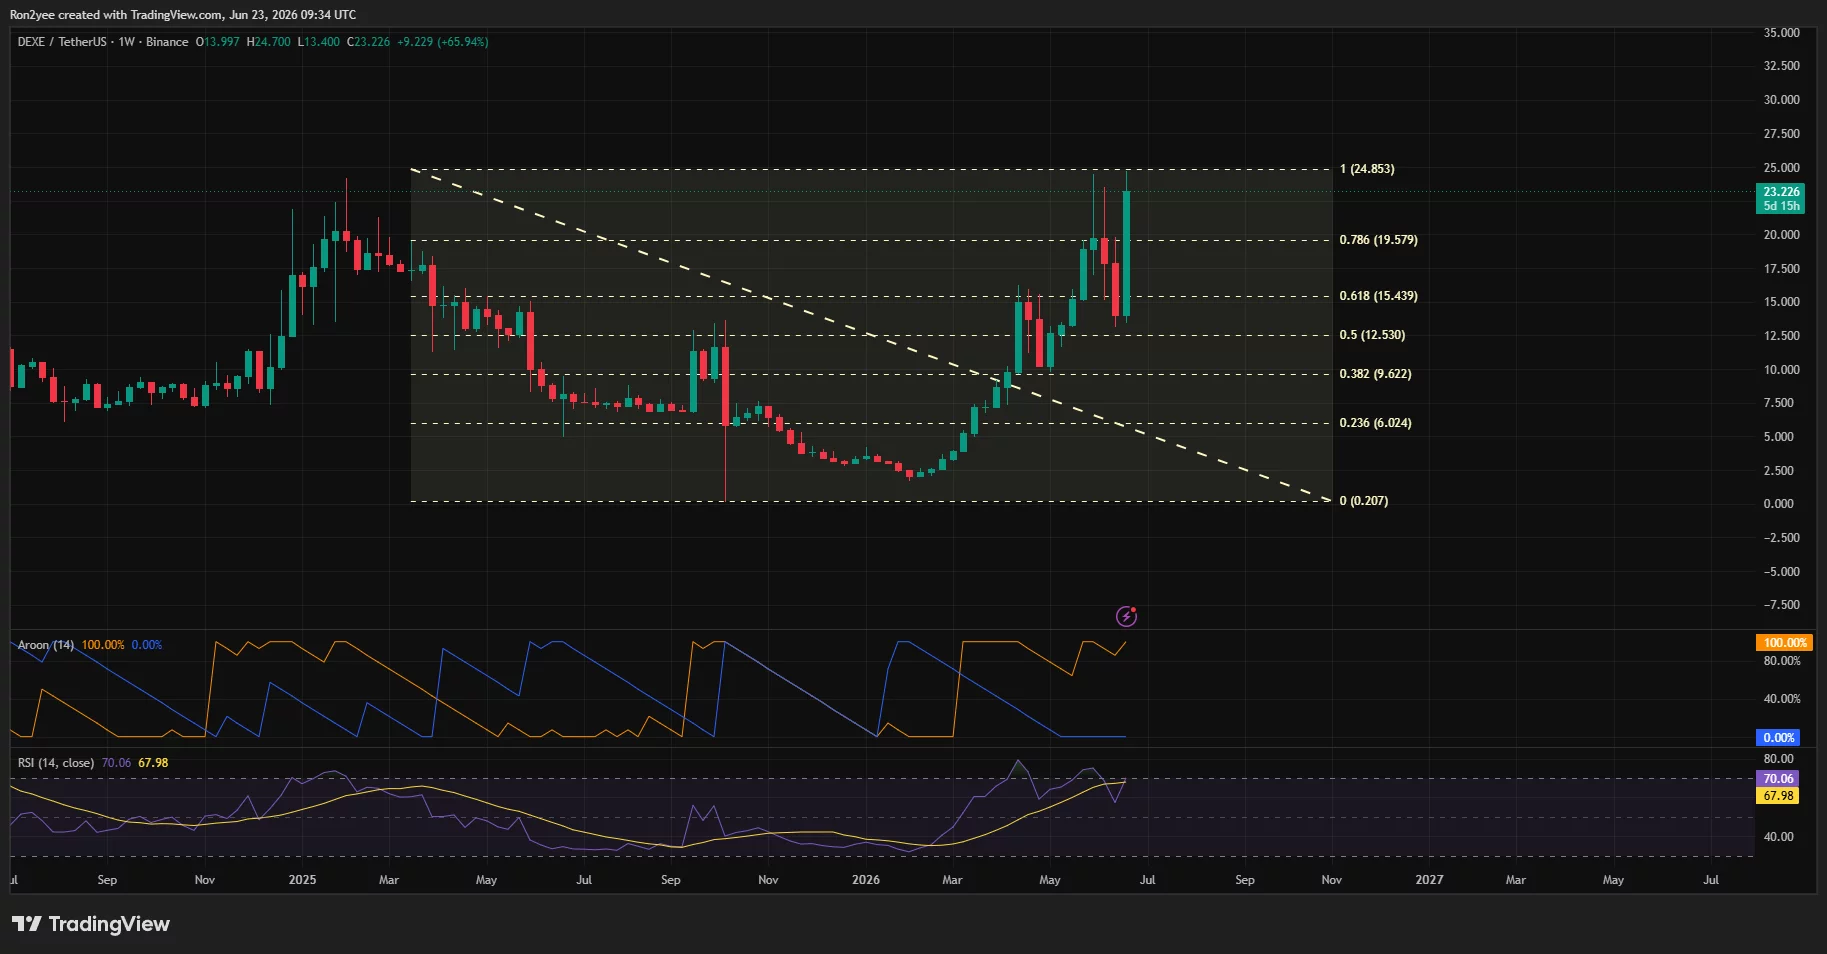Click the first Nov label, left of 2025
Image resolution: width=1827 pixels, height=954 pixels.
pyautogui.click(x=204, y=880)
